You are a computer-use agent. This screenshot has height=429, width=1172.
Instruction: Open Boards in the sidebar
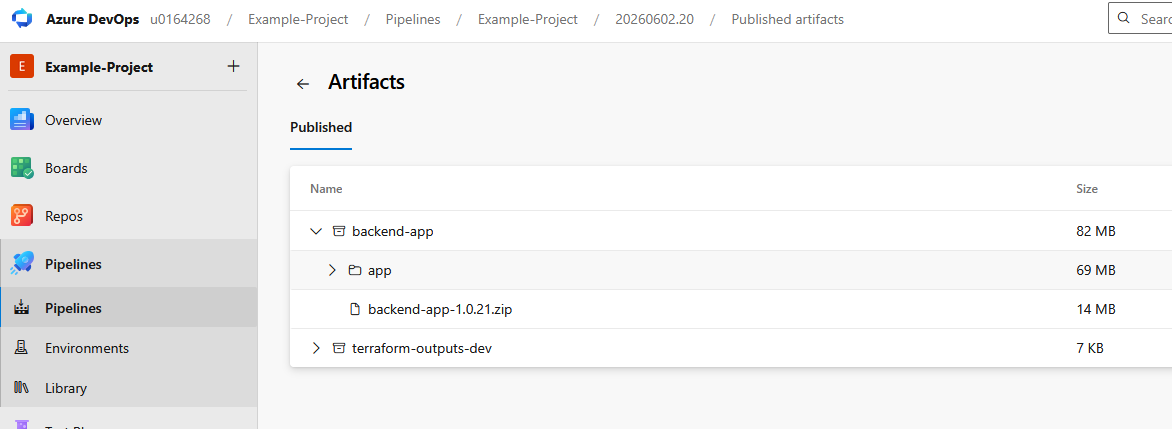(x=66, y=168)
